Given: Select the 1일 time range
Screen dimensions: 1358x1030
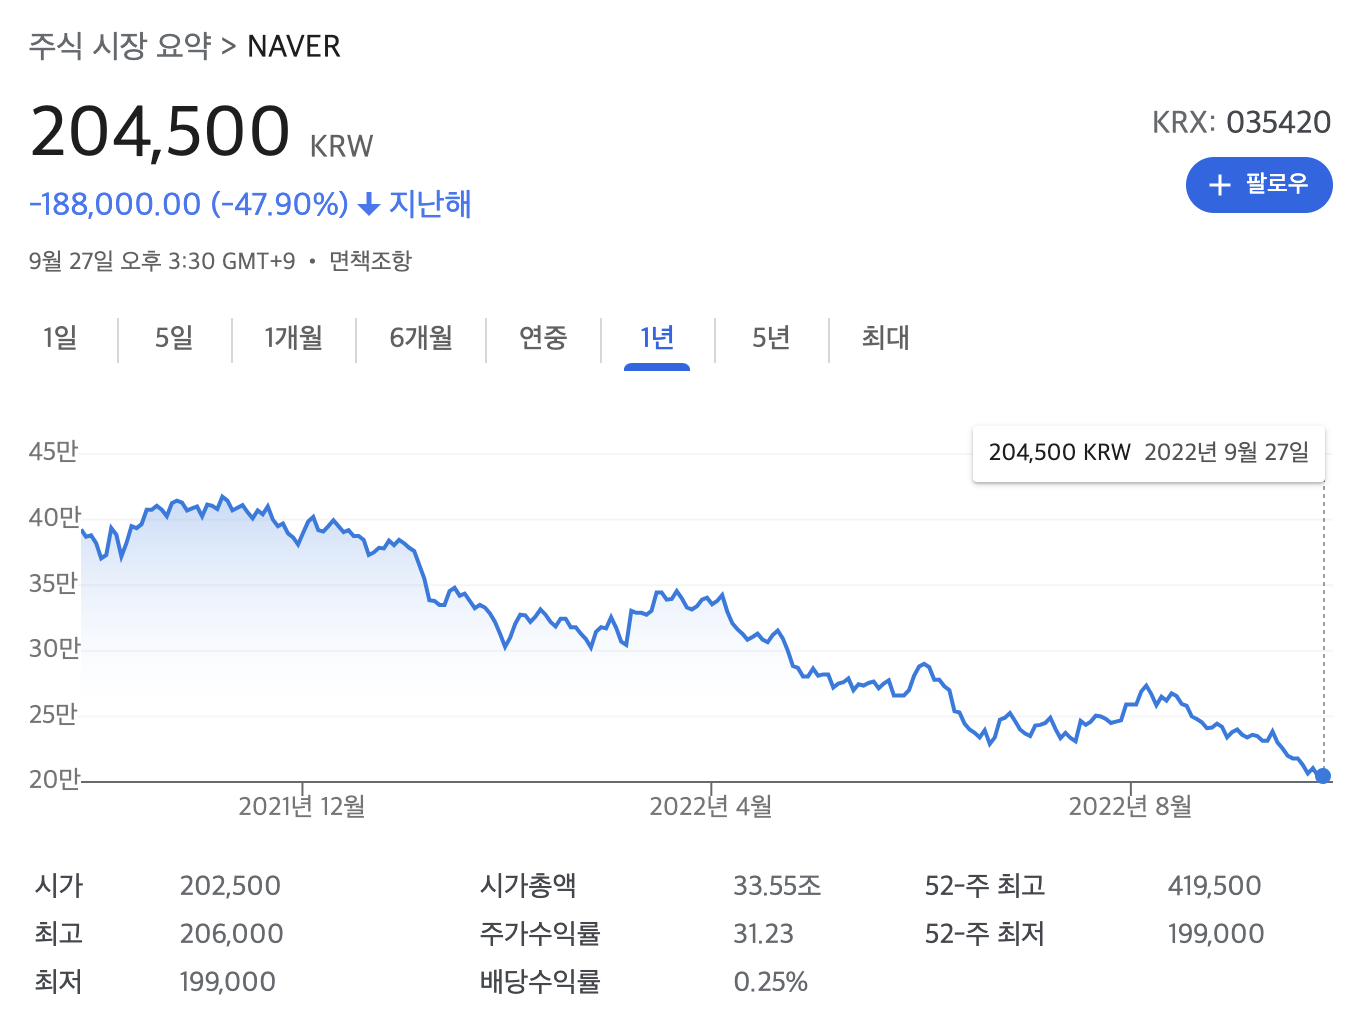Looking at the screenshot, I should coord(60,339).
